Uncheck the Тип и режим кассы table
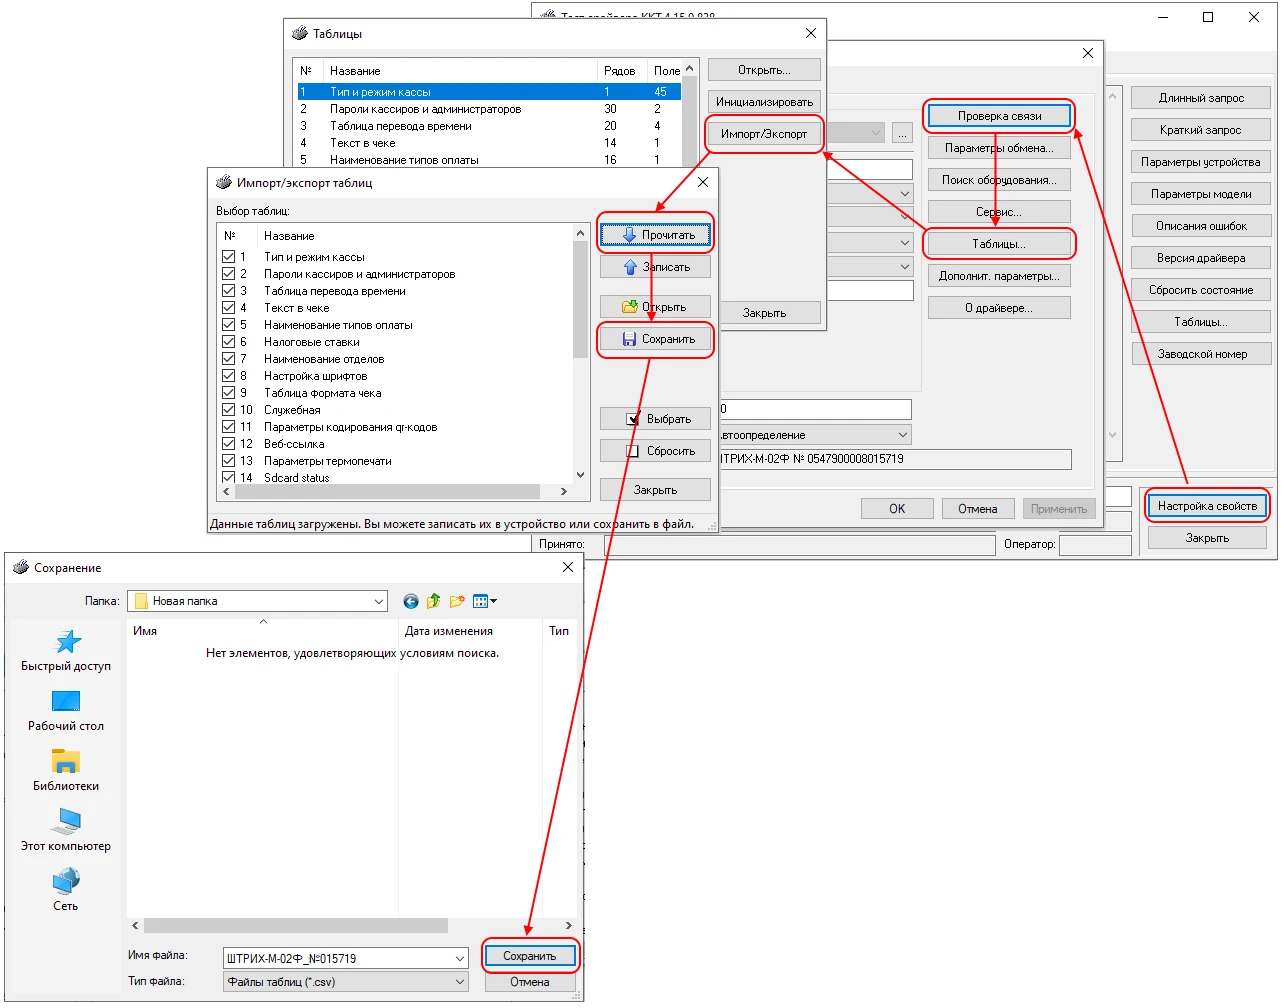The height and width of the screenshot is (1008, 1284). (x=228, y=257)
